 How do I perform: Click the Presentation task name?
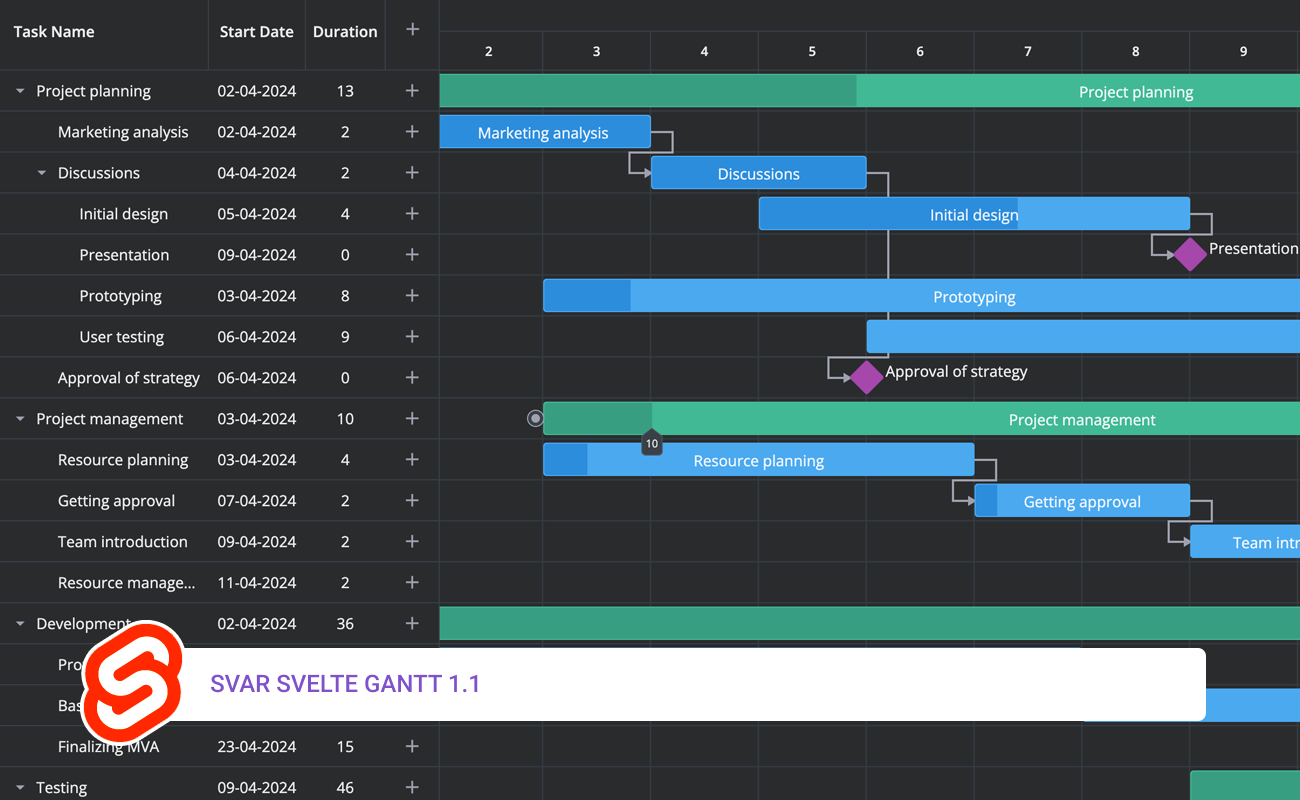pos(124,255)
